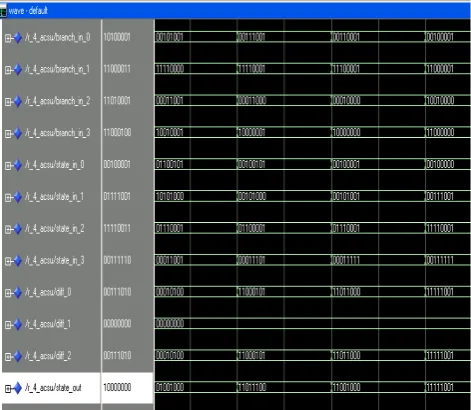Click the blue diamond icon for state_in_2
The width and height of the screenshot is (471, 410).
(x=17, y=229)
